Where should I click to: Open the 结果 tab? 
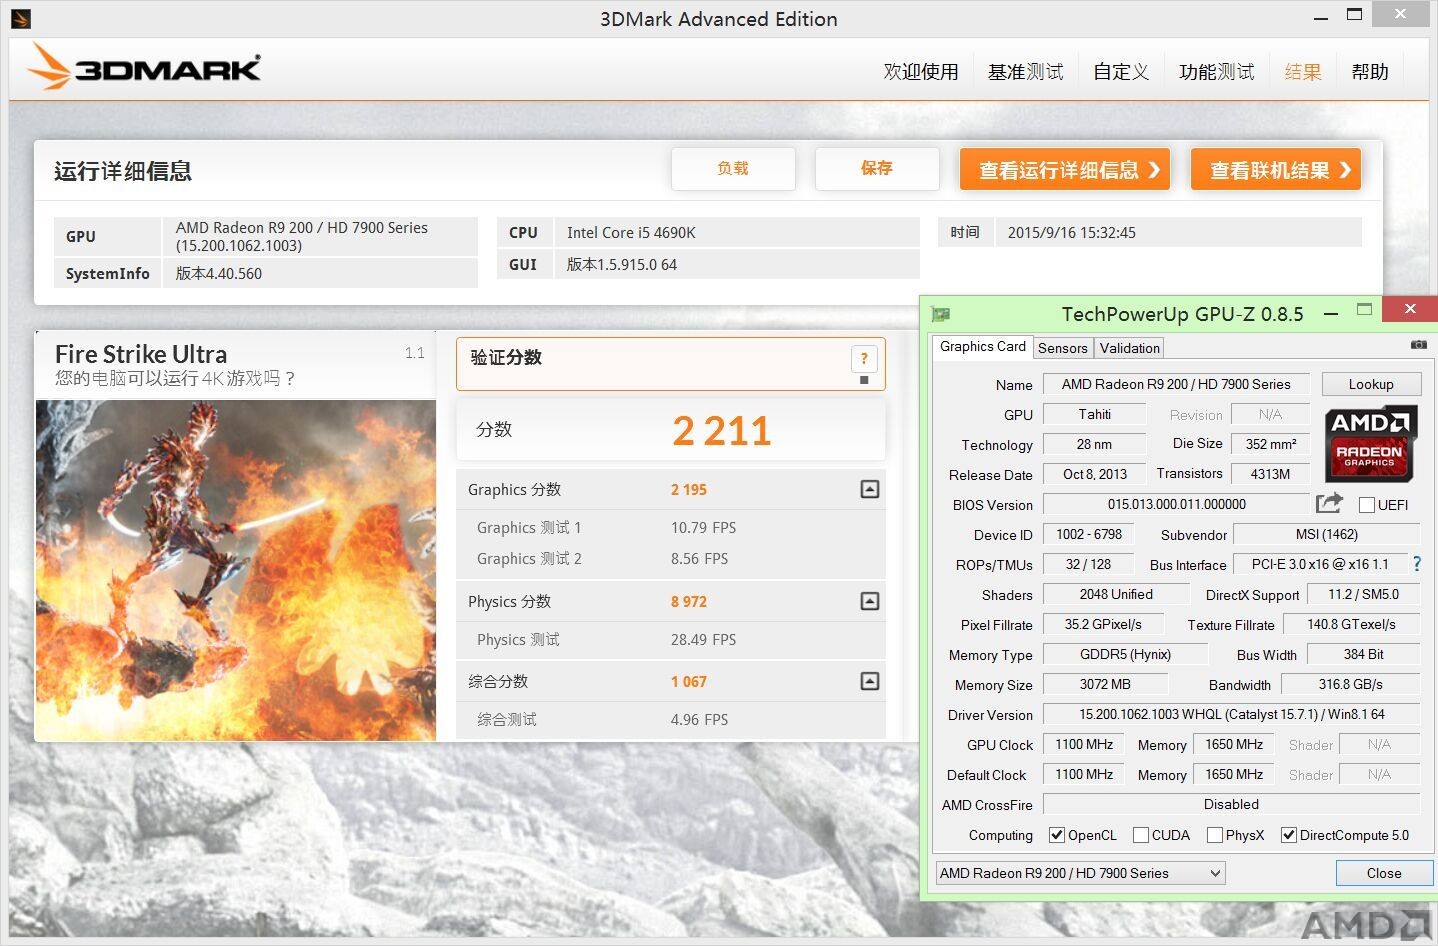pos(1303,72)
